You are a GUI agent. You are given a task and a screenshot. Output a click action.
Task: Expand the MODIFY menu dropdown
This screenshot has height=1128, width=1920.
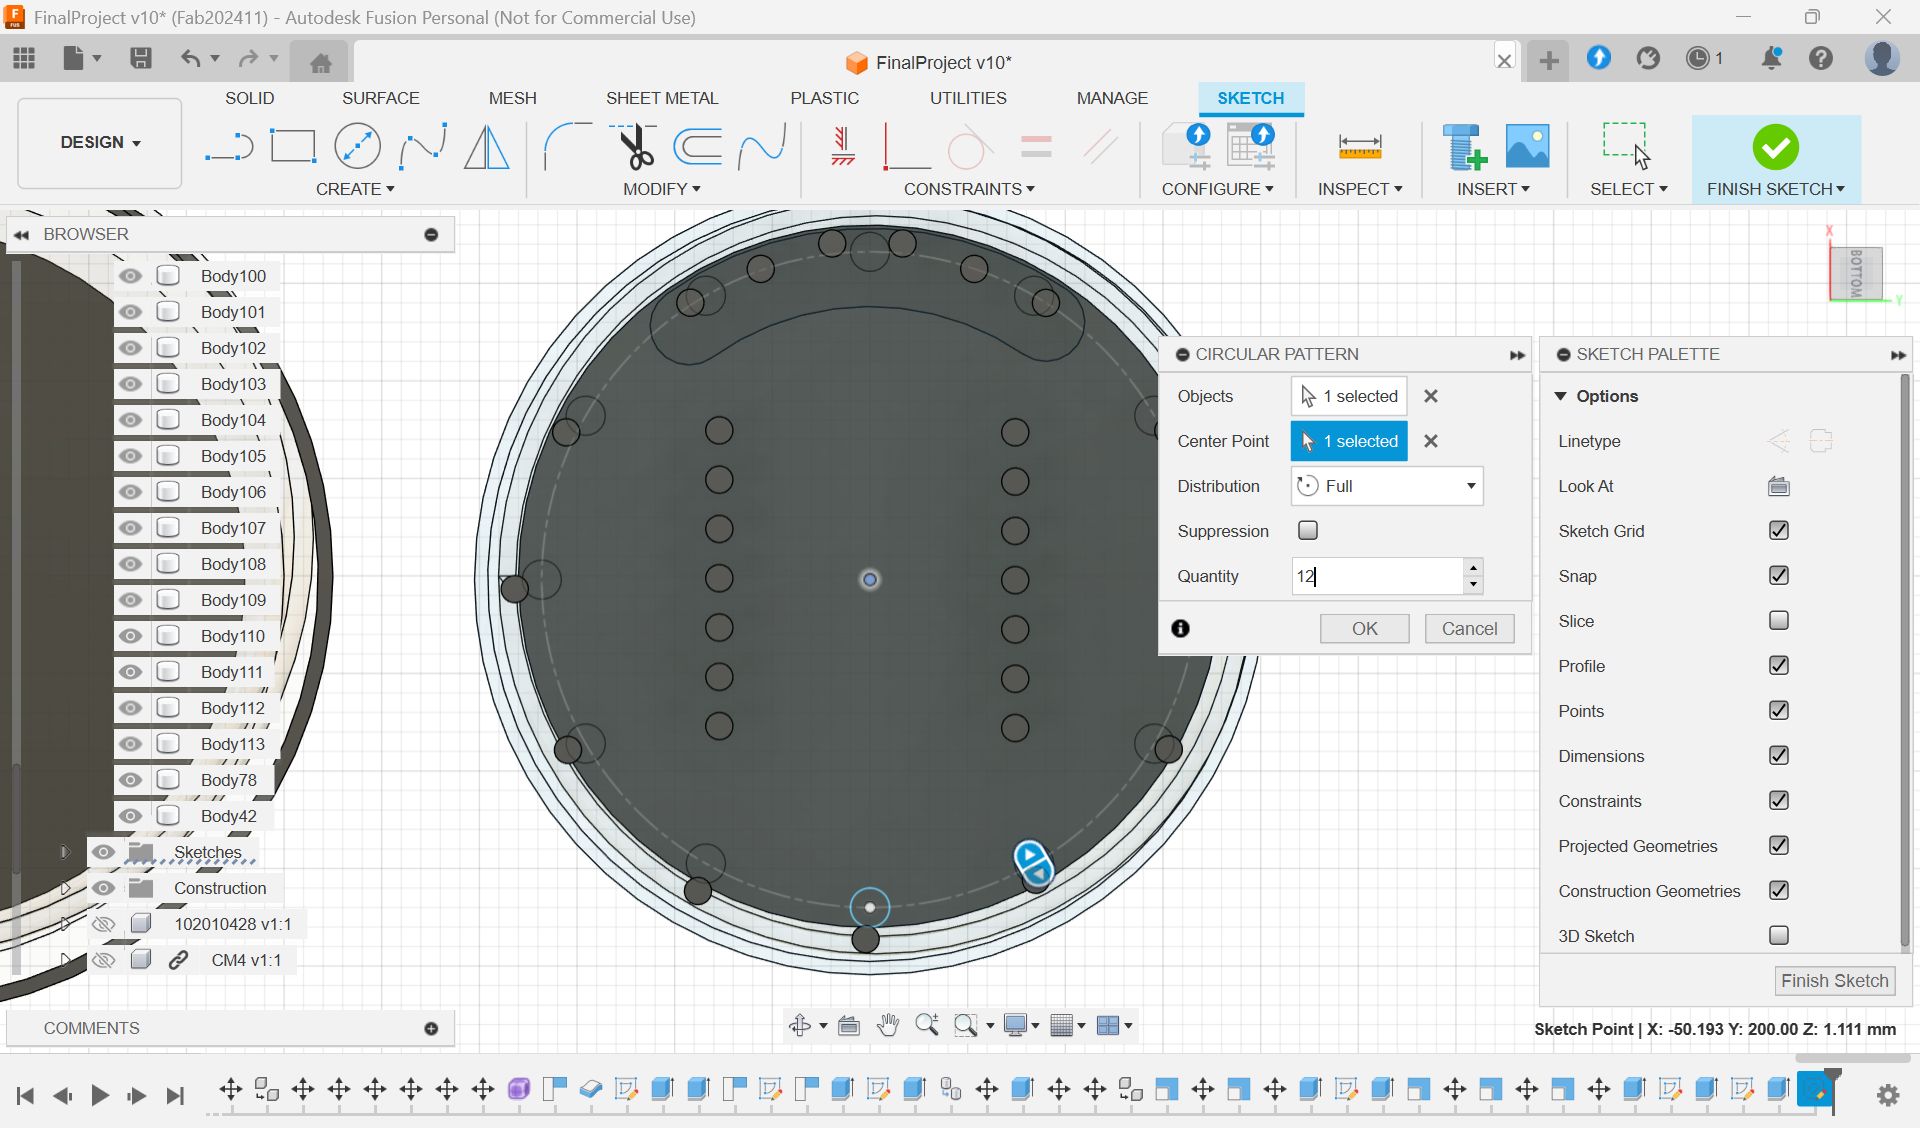coord(661,189)
